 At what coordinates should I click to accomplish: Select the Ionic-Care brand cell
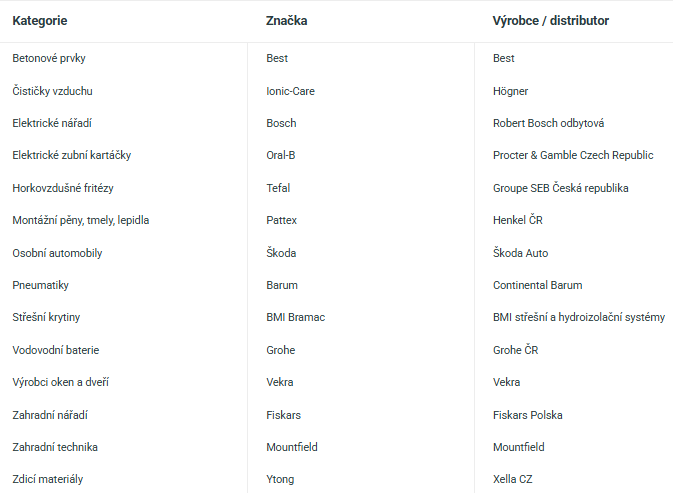coord(290,91)
